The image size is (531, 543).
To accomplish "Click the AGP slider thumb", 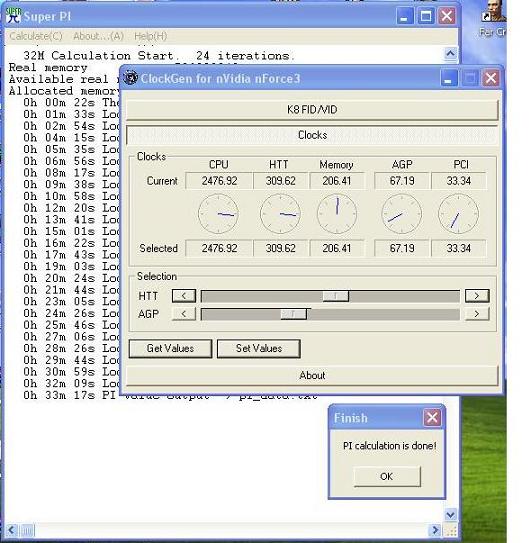I will click(x=293, y=314).
